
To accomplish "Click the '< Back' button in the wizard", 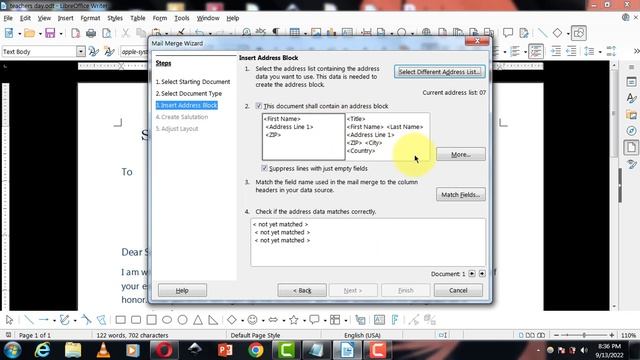I will pyautogui.click(x=302, y=290).
